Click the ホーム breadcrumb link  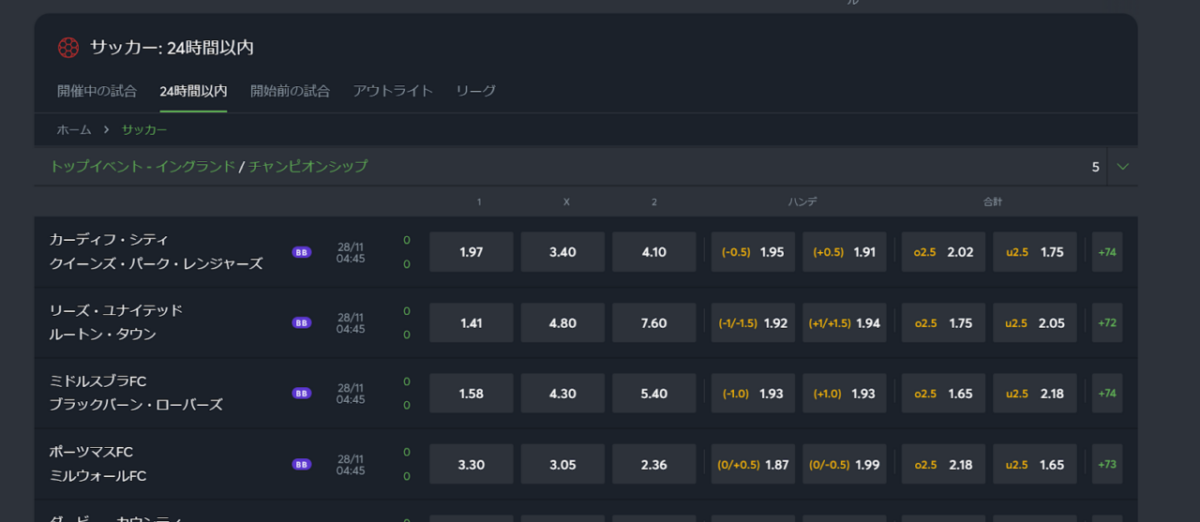(x=74, y=130)
